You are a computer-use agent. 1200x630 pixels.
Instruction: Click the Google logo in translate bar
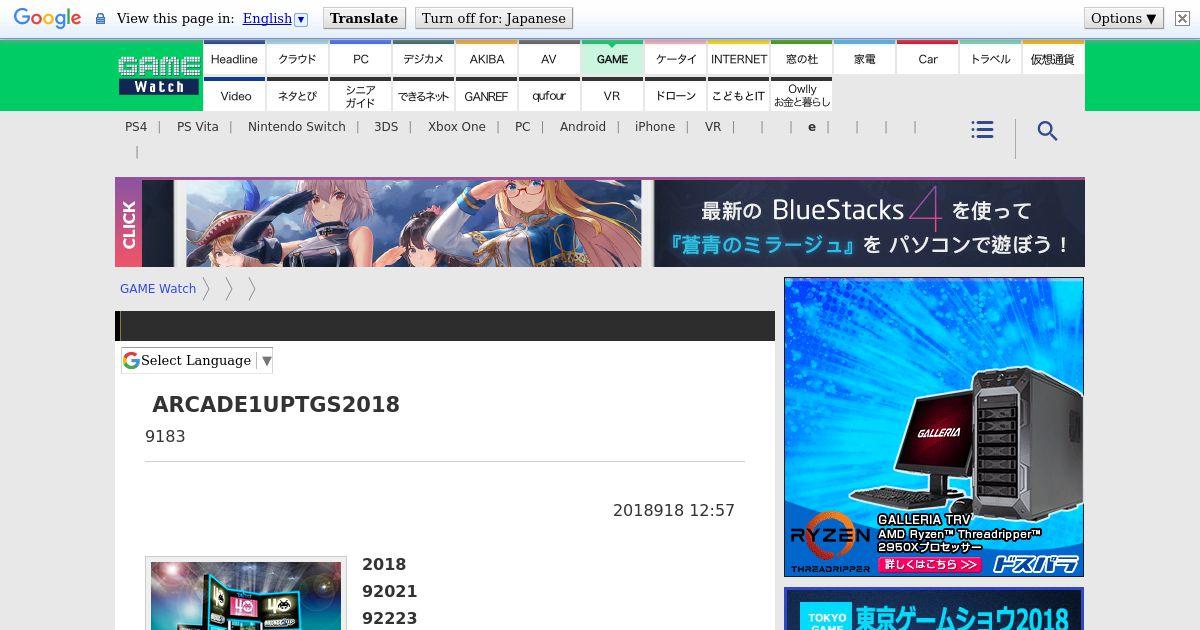[47, 18]
